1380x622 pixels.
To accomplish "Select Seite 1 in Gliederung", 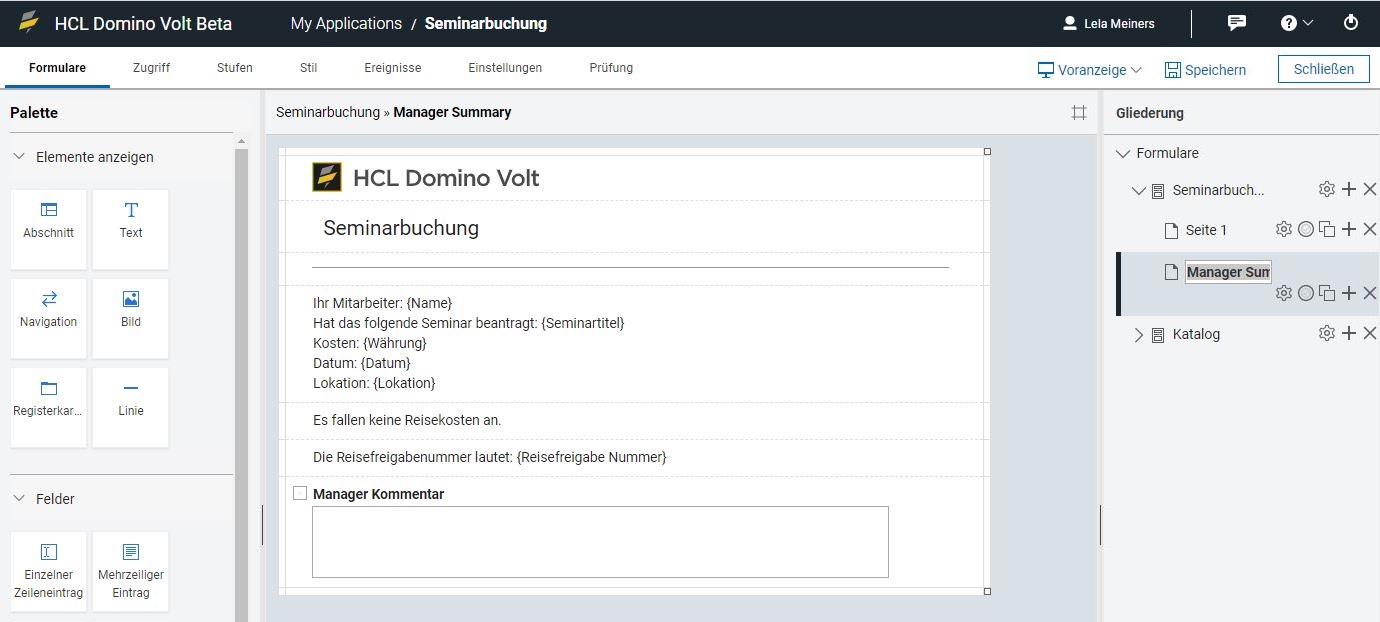I will click(1206, 230).
